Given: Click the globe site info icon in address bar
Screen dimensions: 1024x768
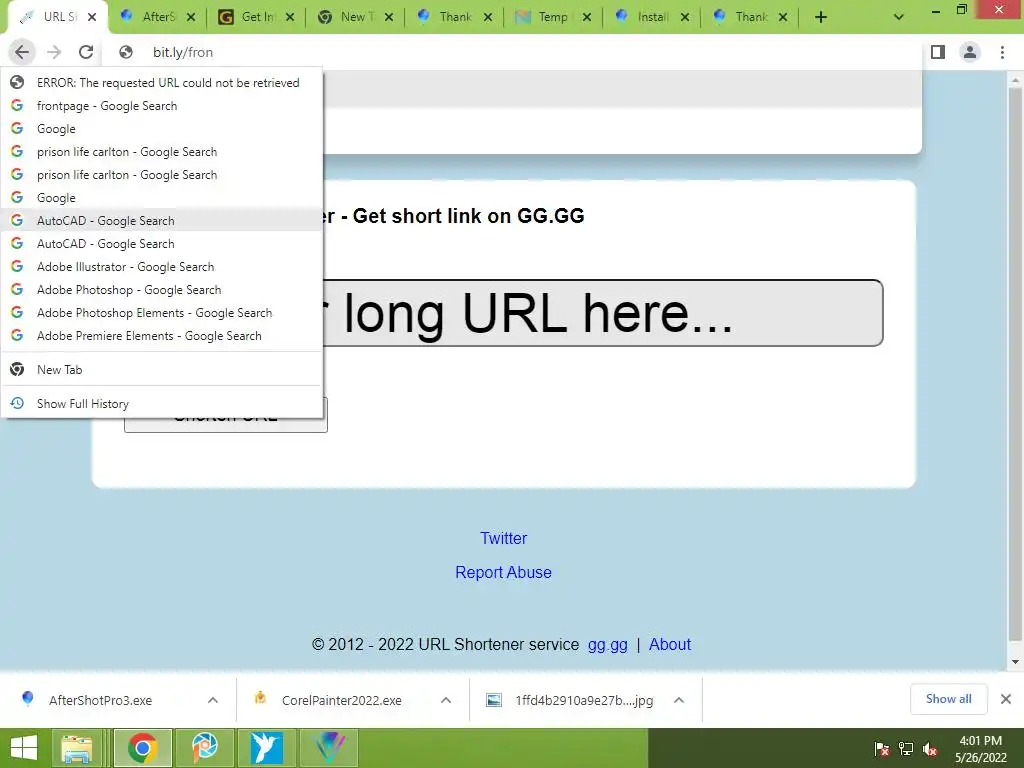Looking at the screenshot, I should coord(126,52).
